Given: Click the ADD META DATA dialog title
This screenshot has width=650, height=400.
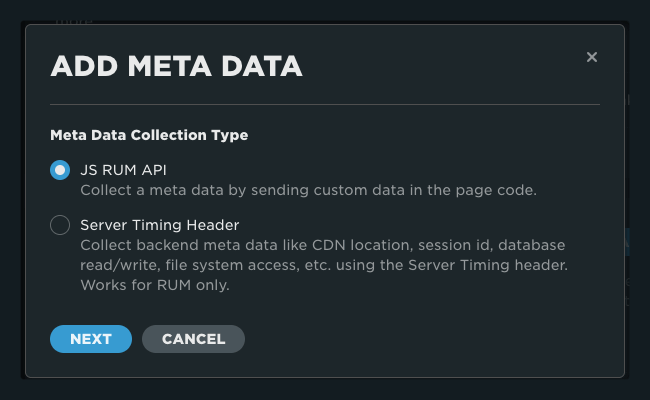Looking at the screenshot, I should click(x=176, y=67).
